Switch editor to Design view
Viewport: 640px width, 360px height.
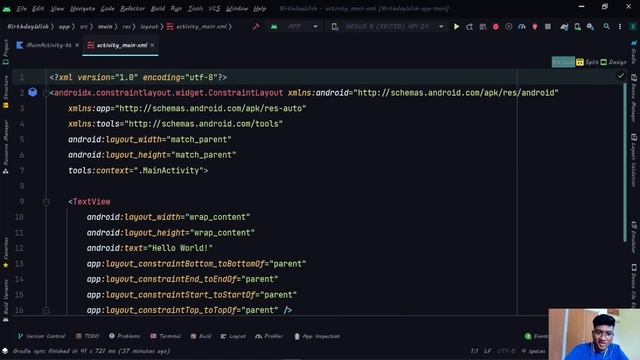[613, 62]
